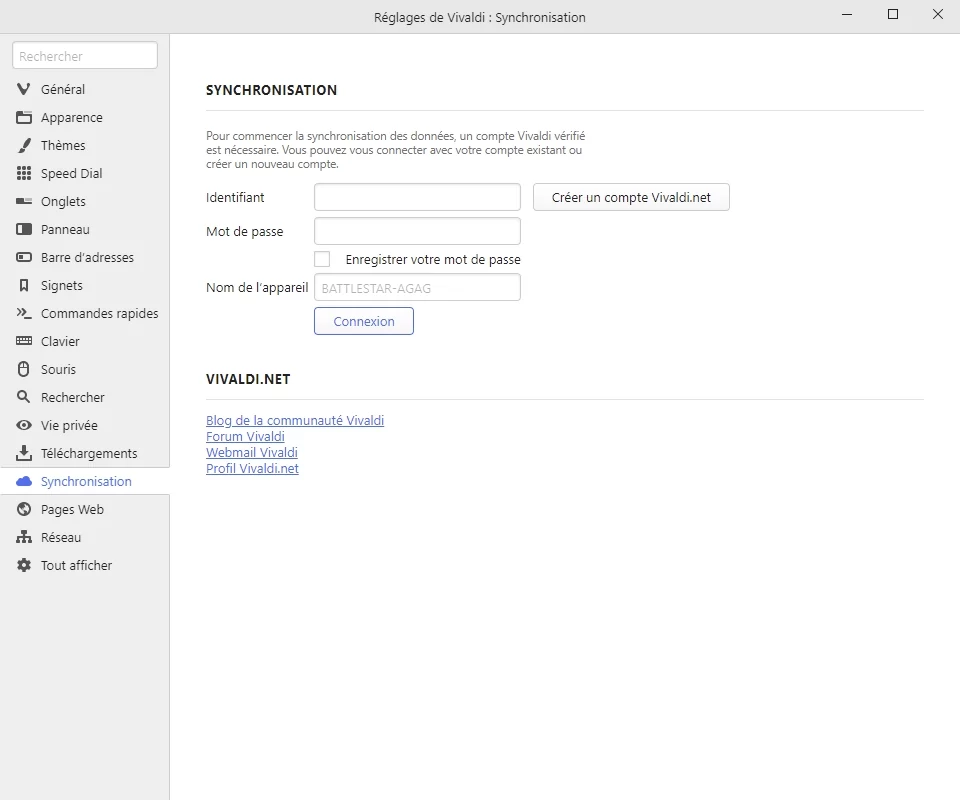Click the Speed Dial grid icon

tap(23, 173)
